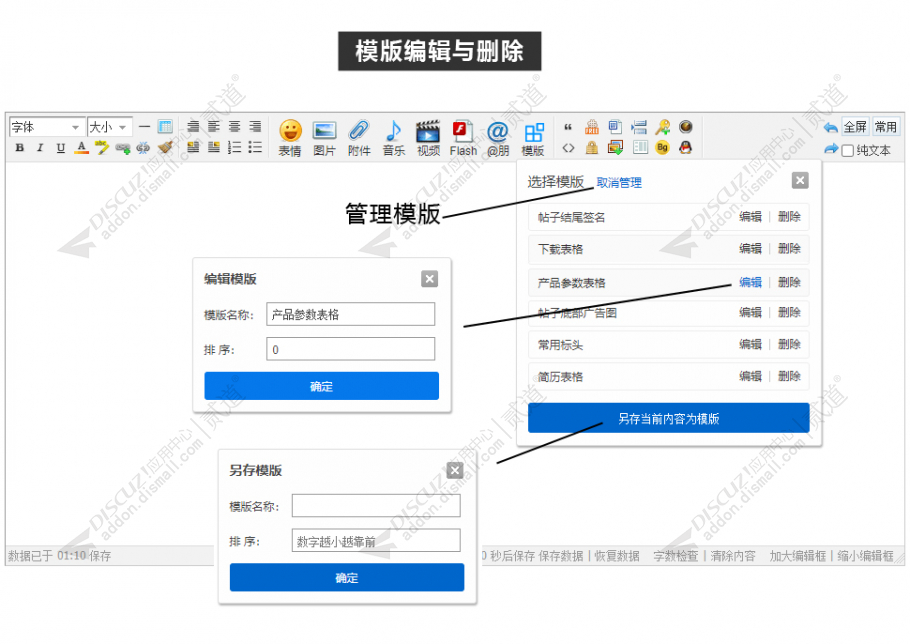Image resolution: width=910 pixels, height=644 pixels.
Task: Open the 字体 font dropdown
Action: [45, 126]
